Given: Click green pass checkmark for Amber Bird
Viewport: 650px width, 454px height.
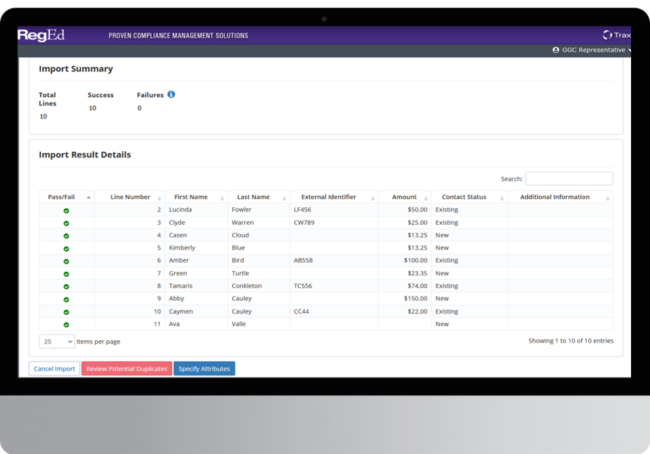Looking at the screenshot, I should (x=66, y=260).
